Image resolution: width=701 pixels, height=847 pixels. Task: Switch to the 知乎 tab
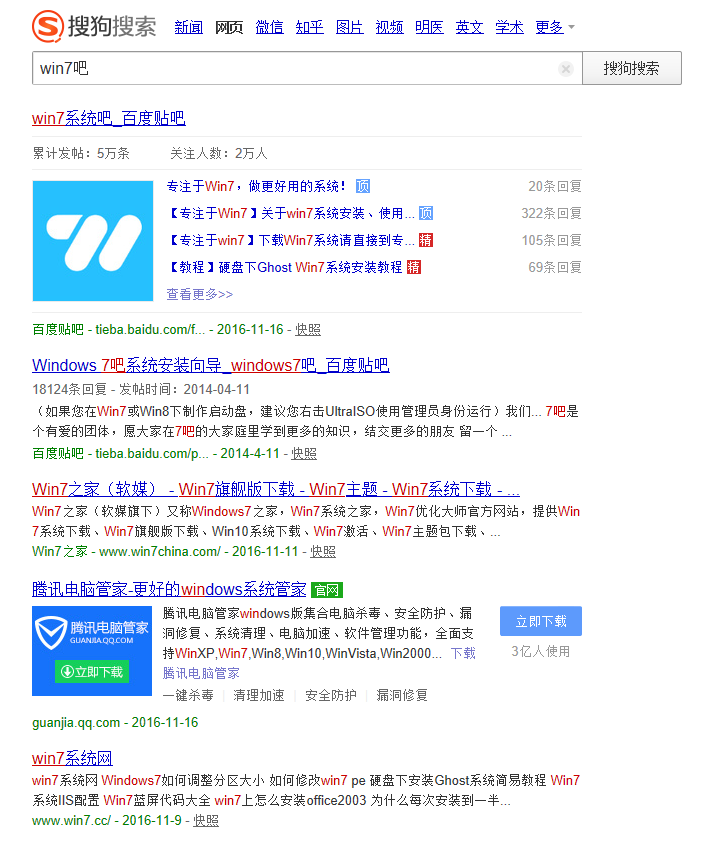(309, 26)
